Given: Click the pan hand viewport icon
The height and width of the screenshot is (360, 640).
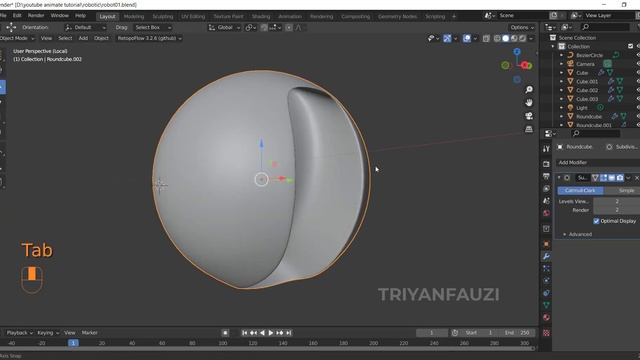Looking at the screenshot, I should click(529, 102).
